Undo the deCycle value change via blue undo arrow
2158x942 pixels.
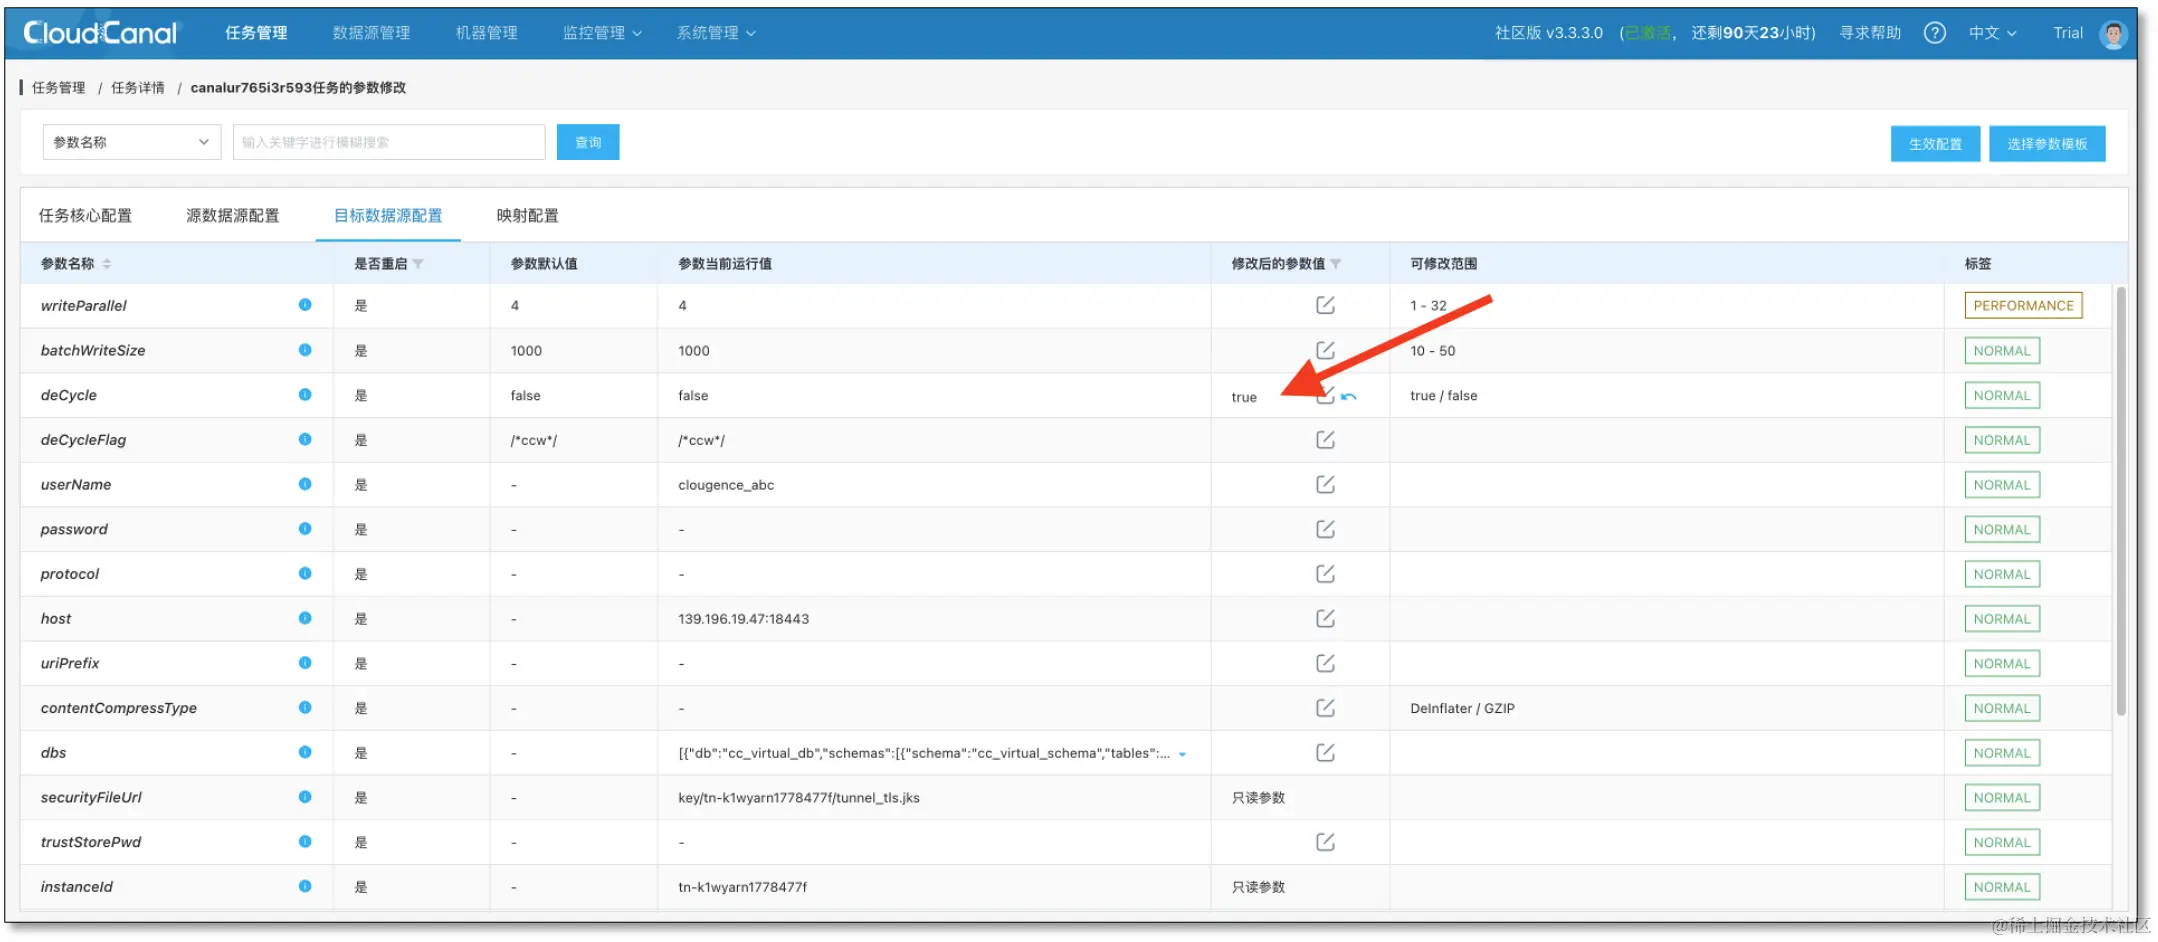click(1350, 396)
